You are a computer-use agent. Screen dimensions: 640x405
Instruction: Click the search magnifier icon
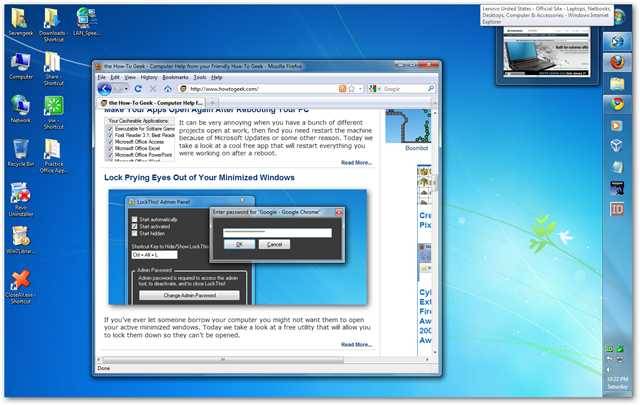point(430,88)
